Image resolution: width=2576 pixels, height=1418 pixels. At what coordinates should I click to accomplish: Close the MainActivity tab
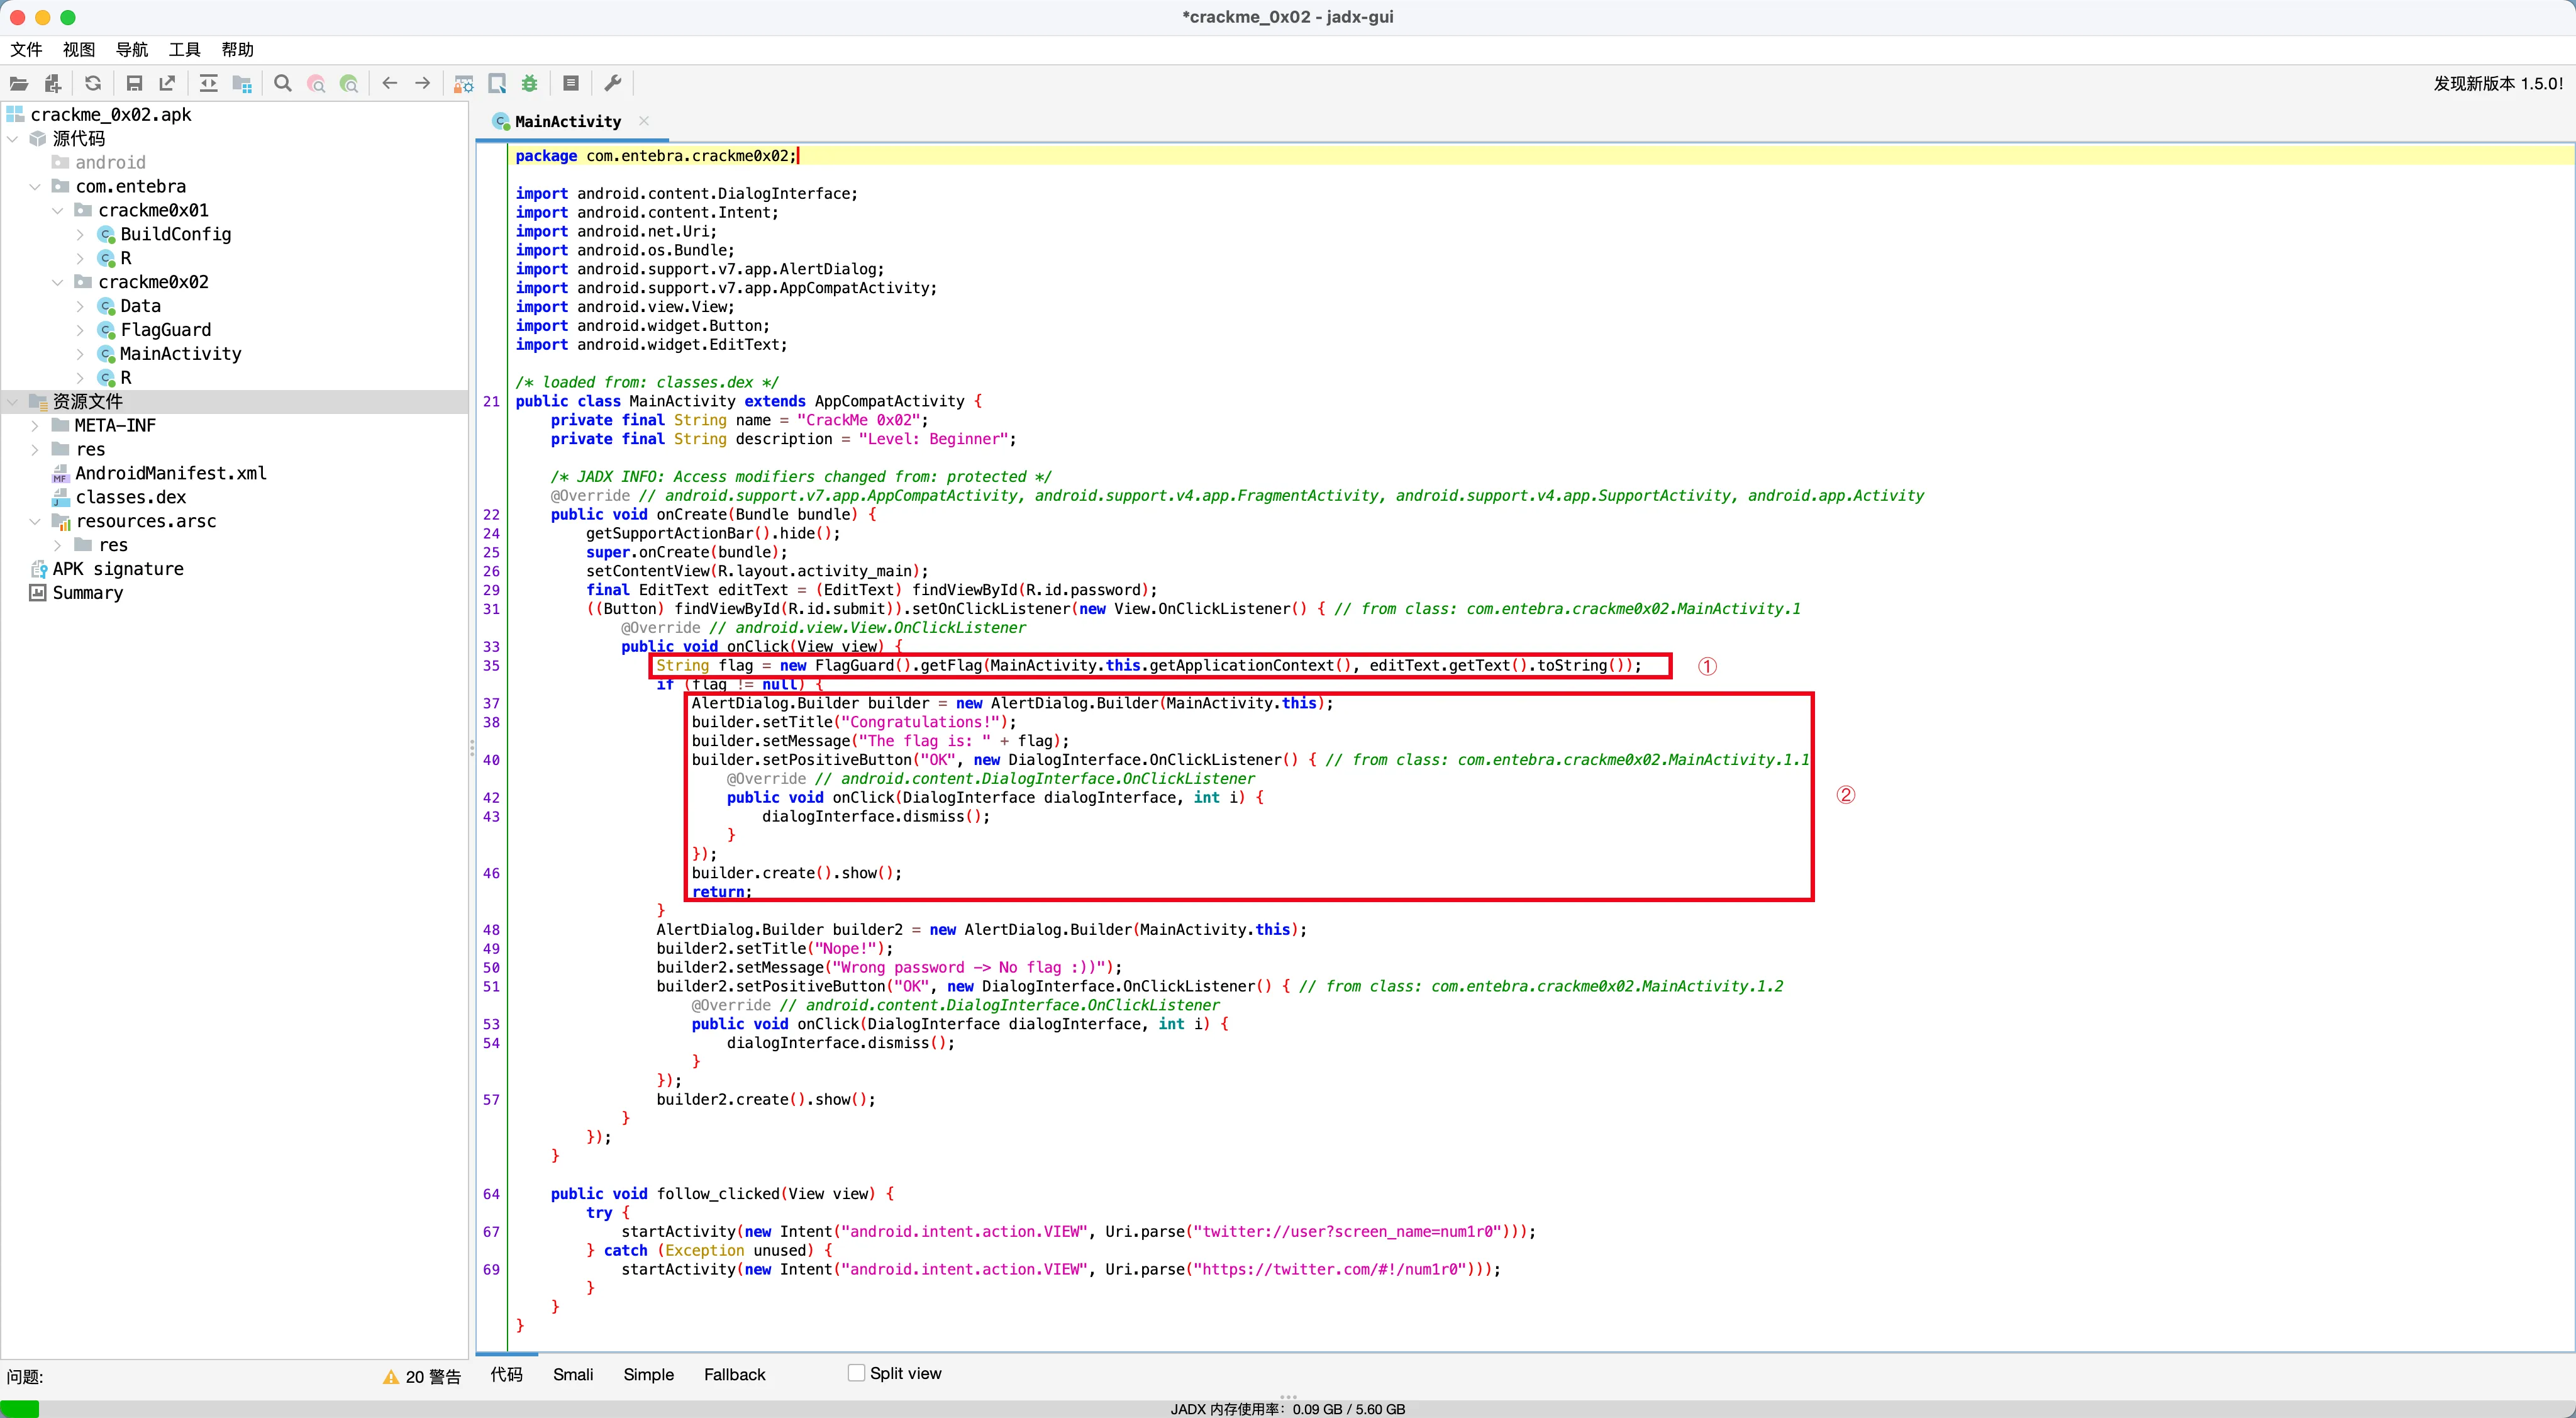(x=644, y=121)
